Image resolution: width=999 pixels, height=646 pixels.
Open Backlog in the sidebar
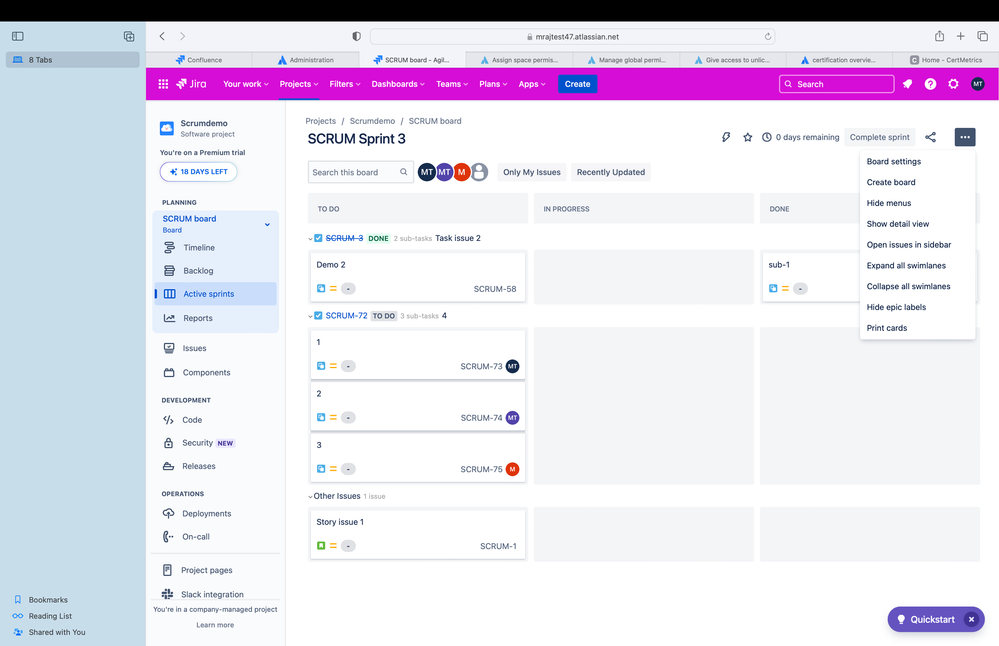(215, 271)
